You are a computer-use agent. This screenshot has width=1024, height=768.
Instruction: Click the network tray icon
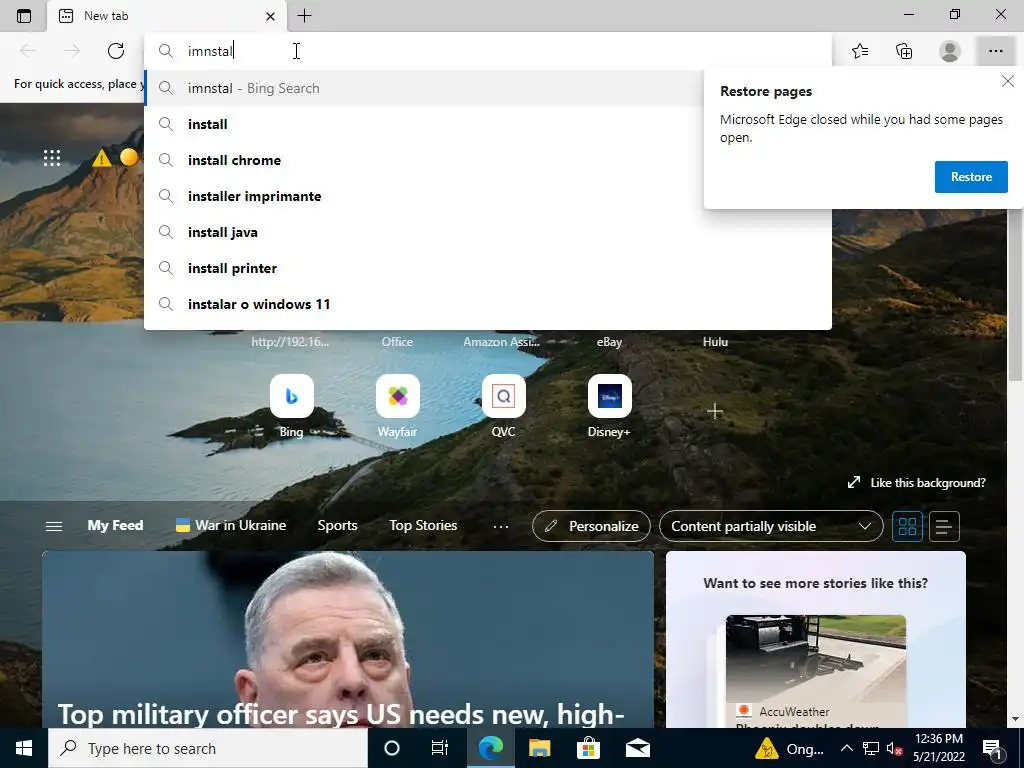click(x=871, y=748)
